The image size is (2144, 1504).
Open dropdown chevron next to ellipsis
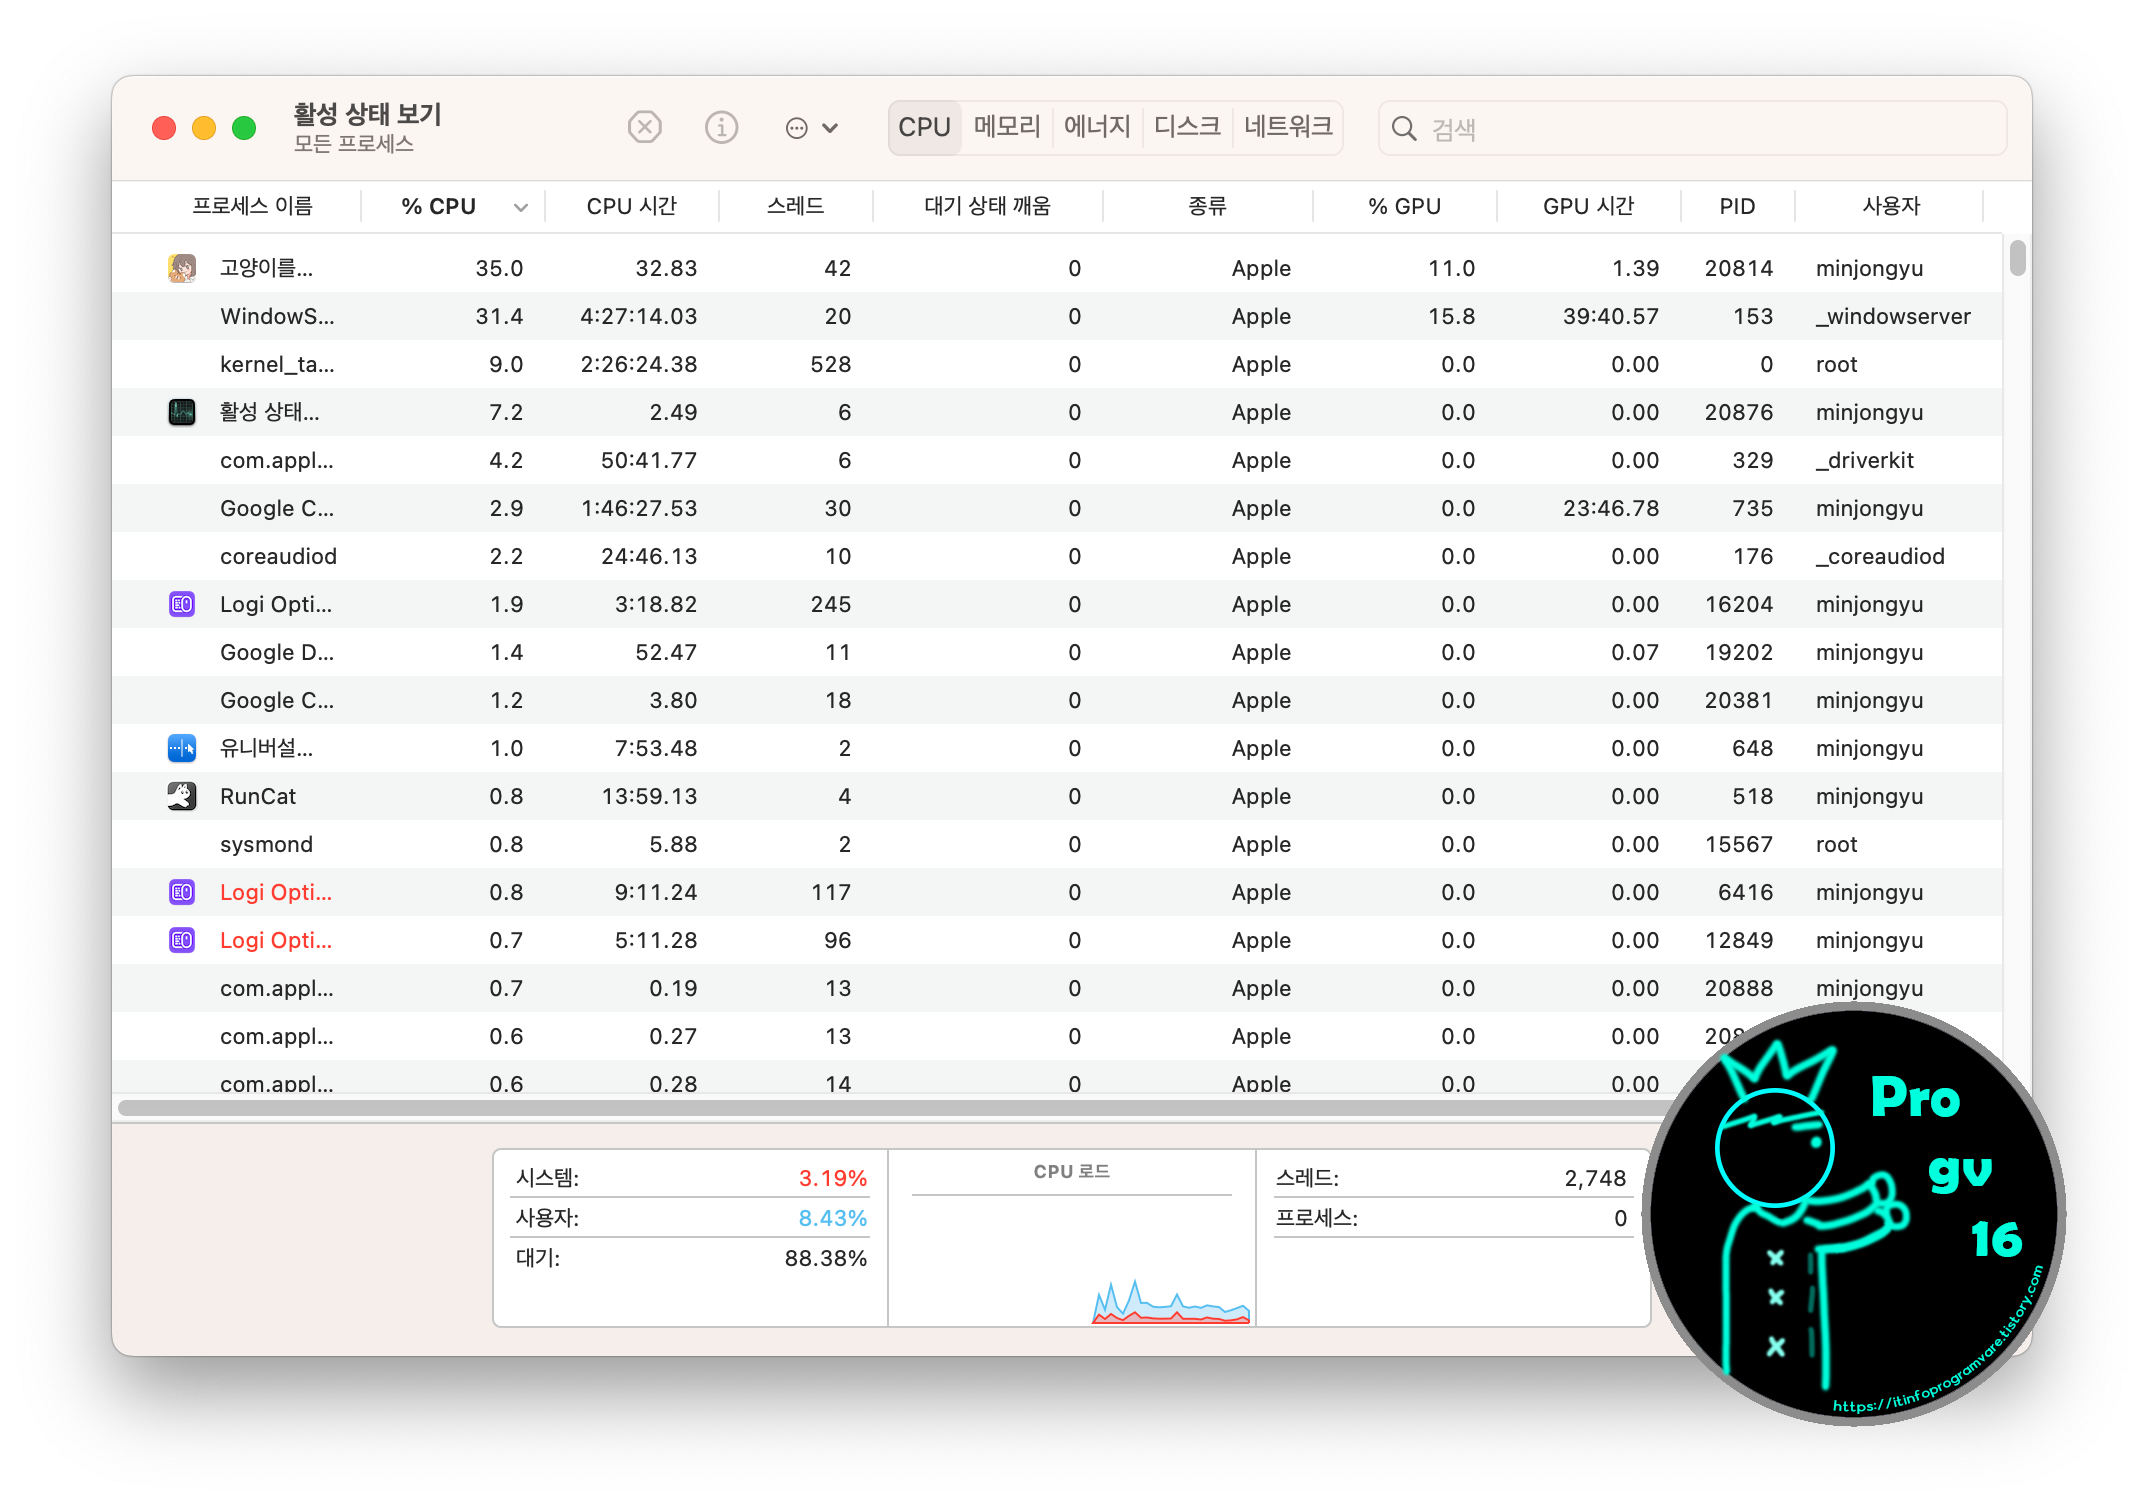click(x=830, y=128)
